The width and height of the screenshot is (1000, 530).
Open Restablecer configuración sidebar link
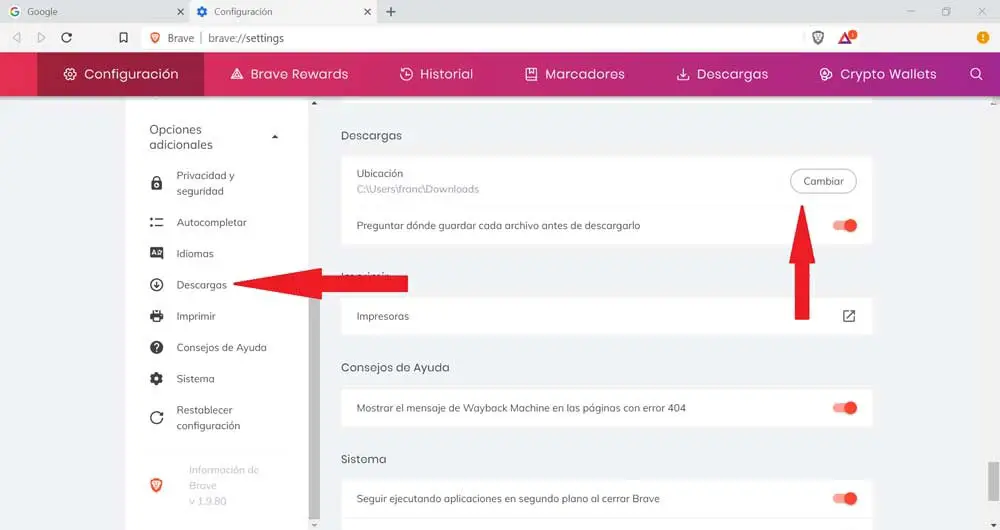208,418
